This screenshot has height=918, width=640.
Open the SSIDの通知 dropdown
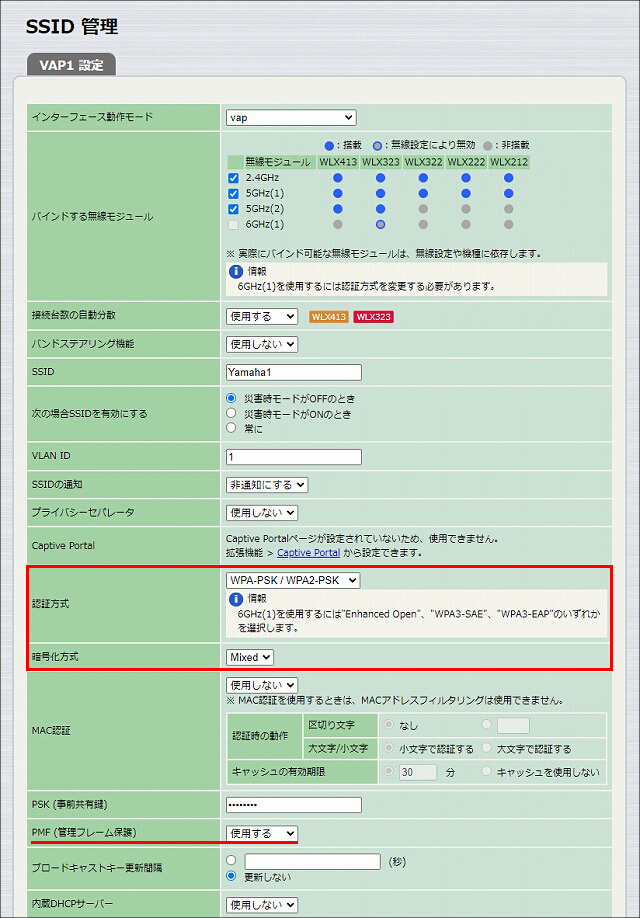pyautogui.click(x=267, y=485)
